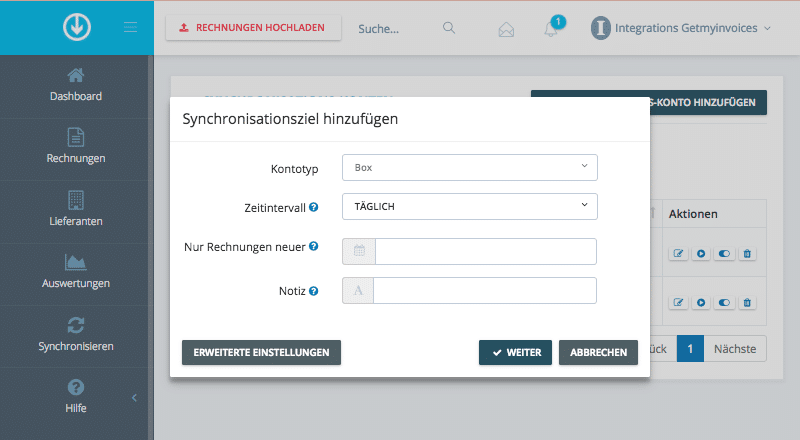Click the WEITER button
The image size is (800, 440).
(x=515, y=352)
